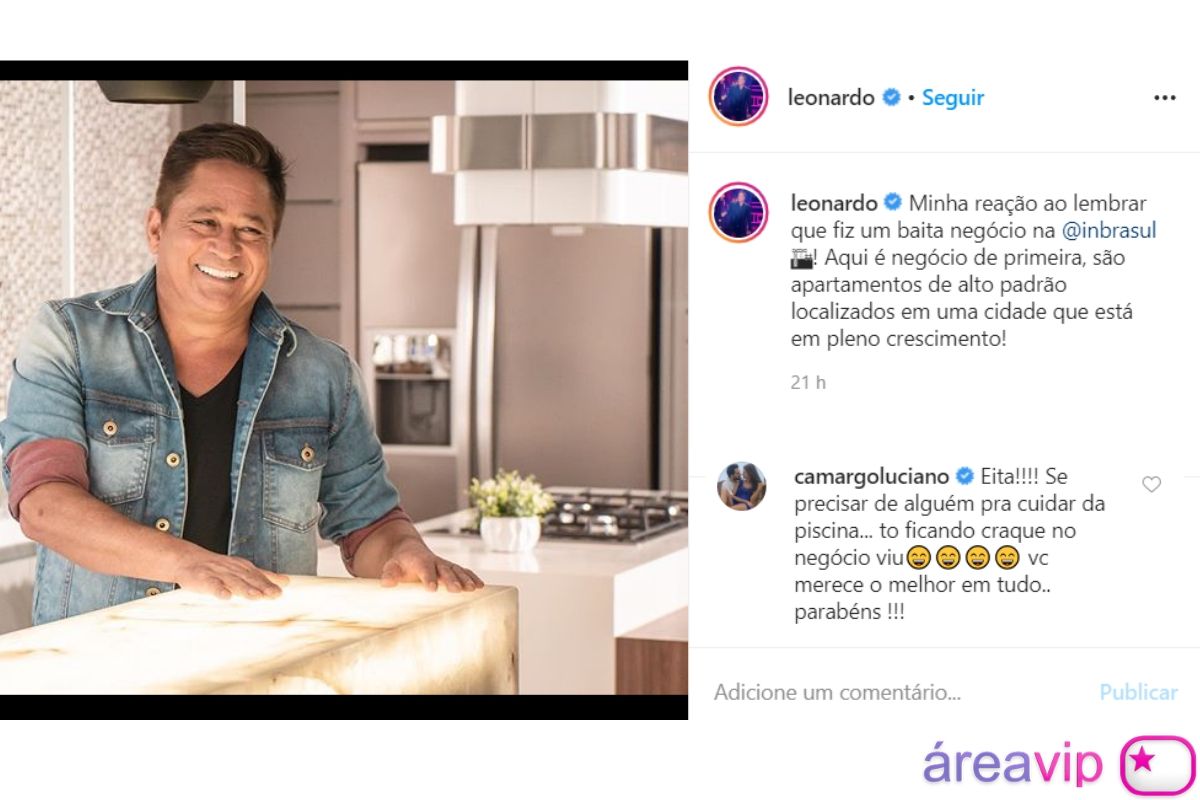Image resolution: width=1200 pixels, height=800 pixels.
Task: Open camargoluciano's profile avatar
Action: click(x=741, y=487)
